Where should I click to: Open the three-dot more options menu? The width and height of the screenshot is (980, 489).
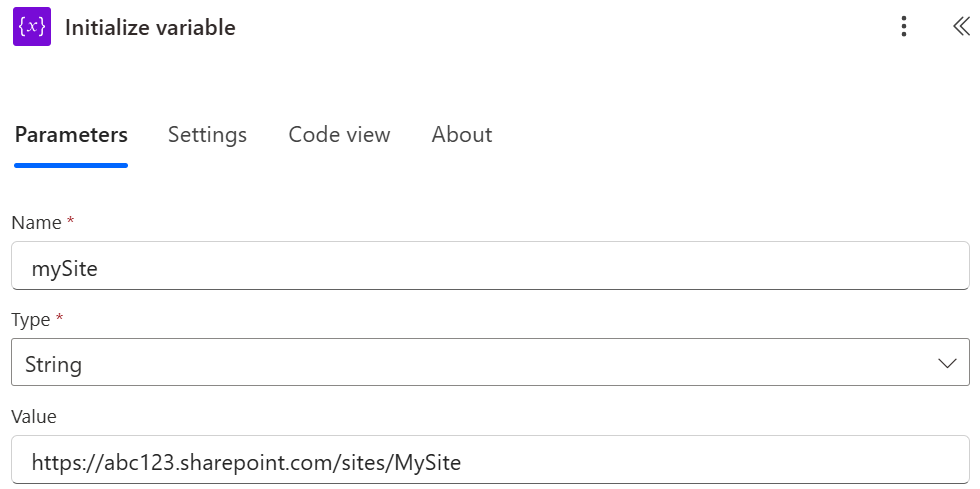point(904,27)
